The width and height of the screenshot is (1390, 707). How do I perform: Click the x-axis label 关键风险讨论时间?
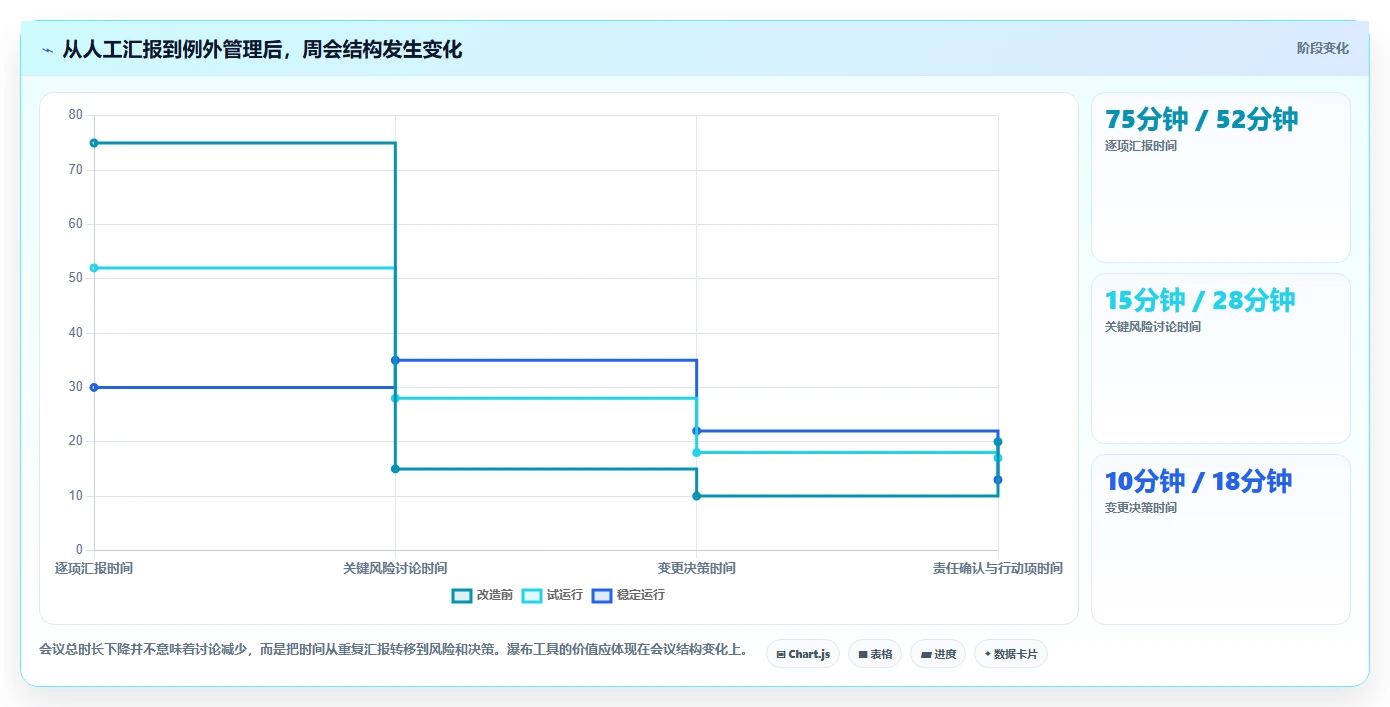(395, 568)
